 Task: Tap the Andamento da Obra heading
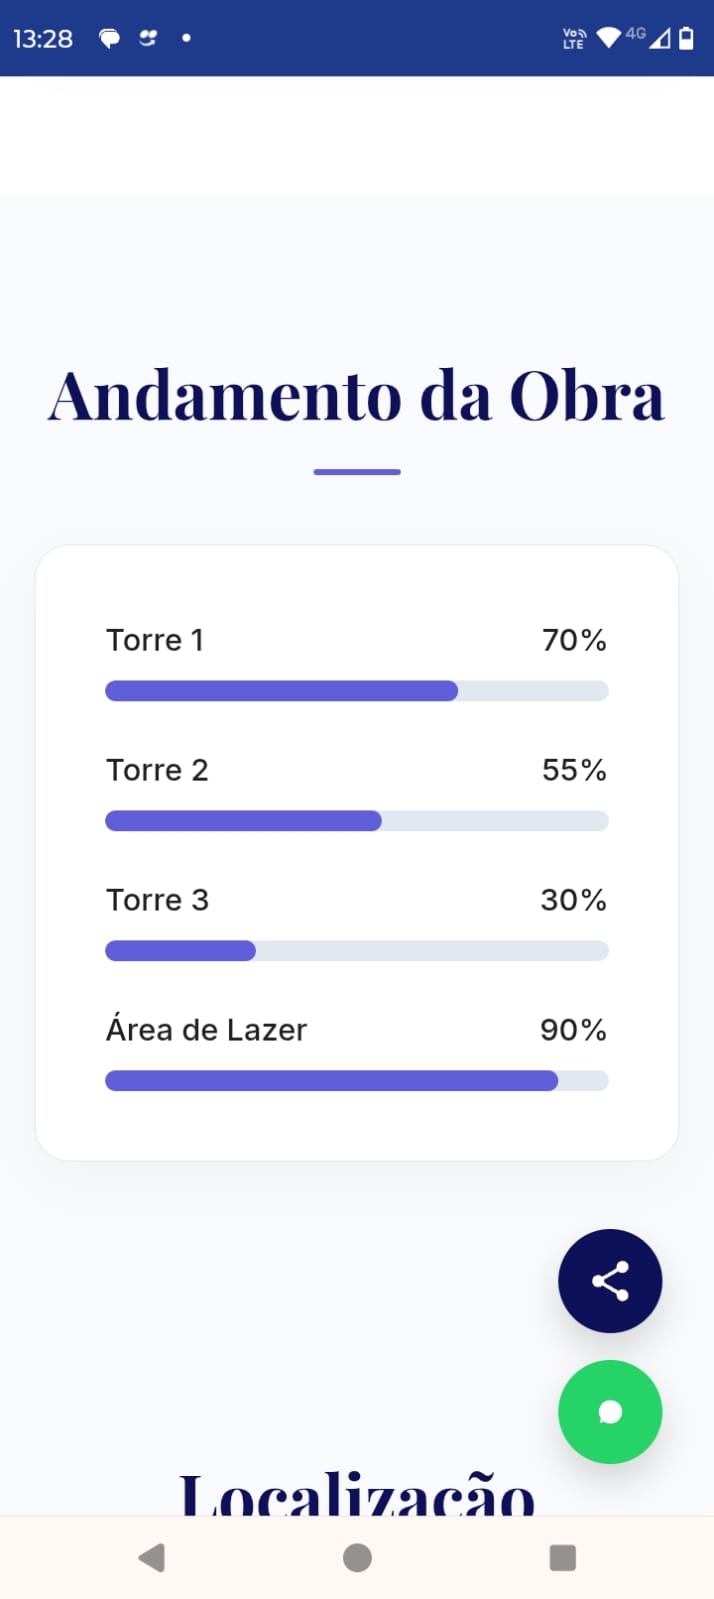(x=357, y=396)
